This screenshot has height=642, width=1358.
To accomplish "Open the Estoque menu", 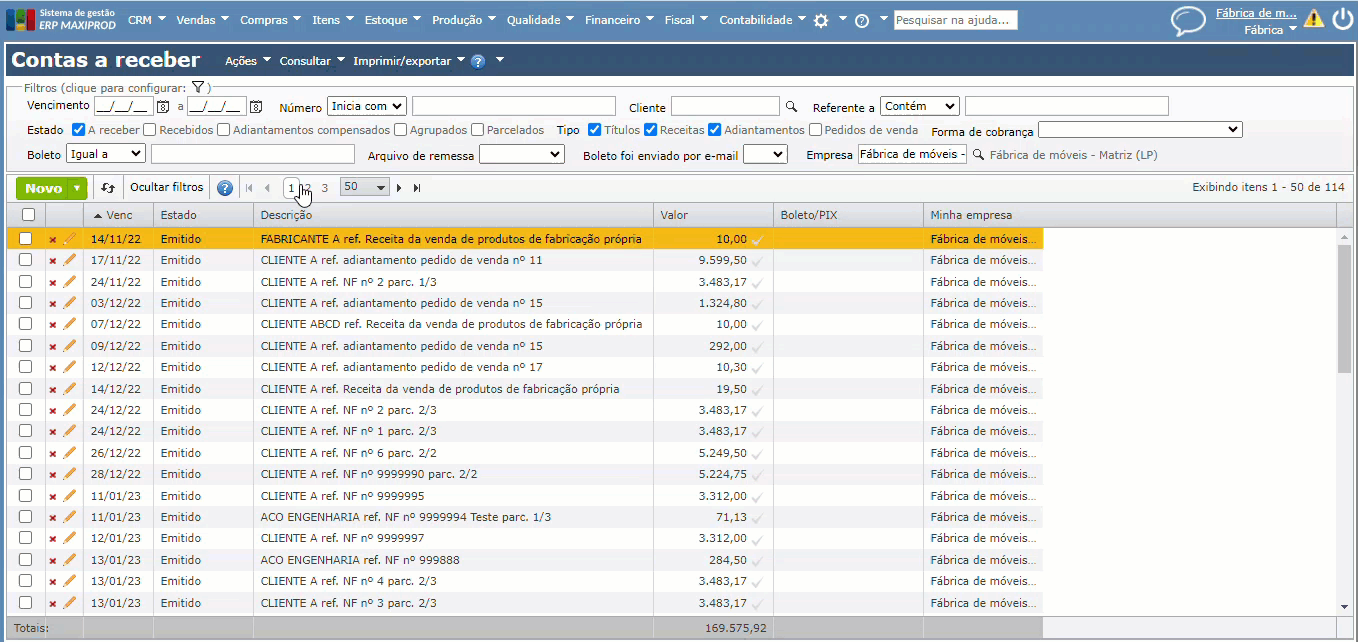I will click(x=386, y=20).
